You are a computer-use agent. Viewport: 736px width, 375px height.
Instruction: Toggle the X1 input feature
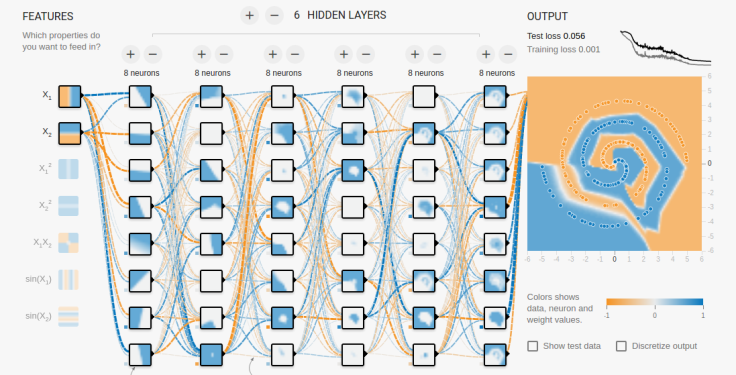(x=69, y=97)
